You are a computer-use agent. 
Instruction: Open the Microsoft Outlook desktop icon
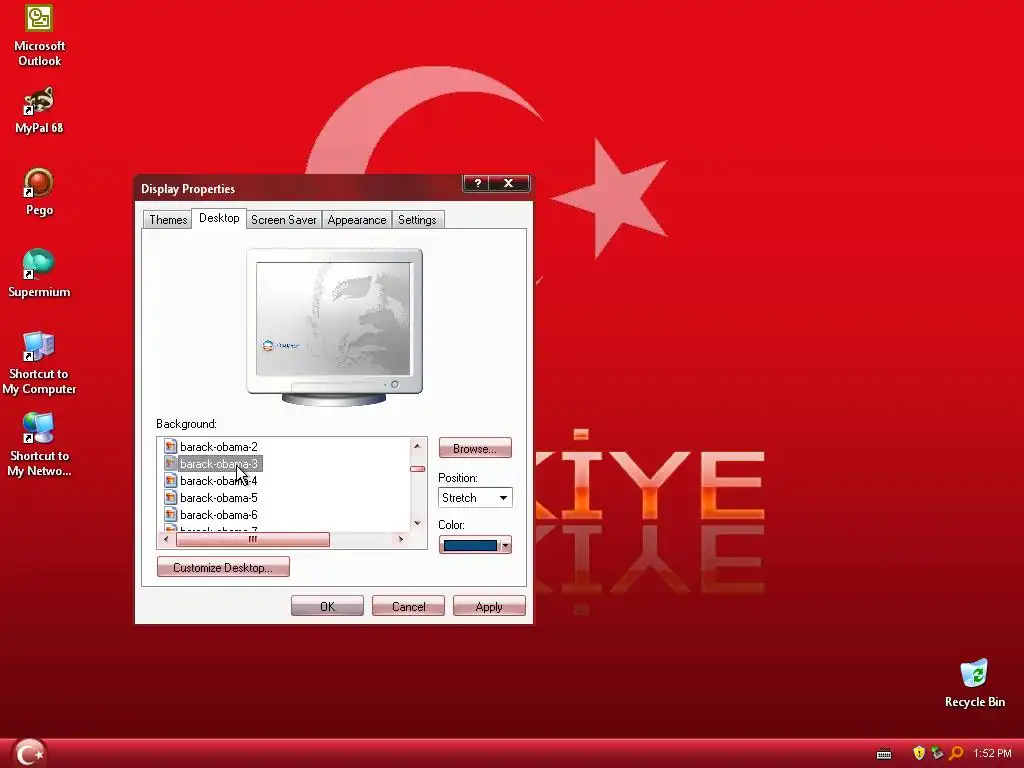[39, 35]
